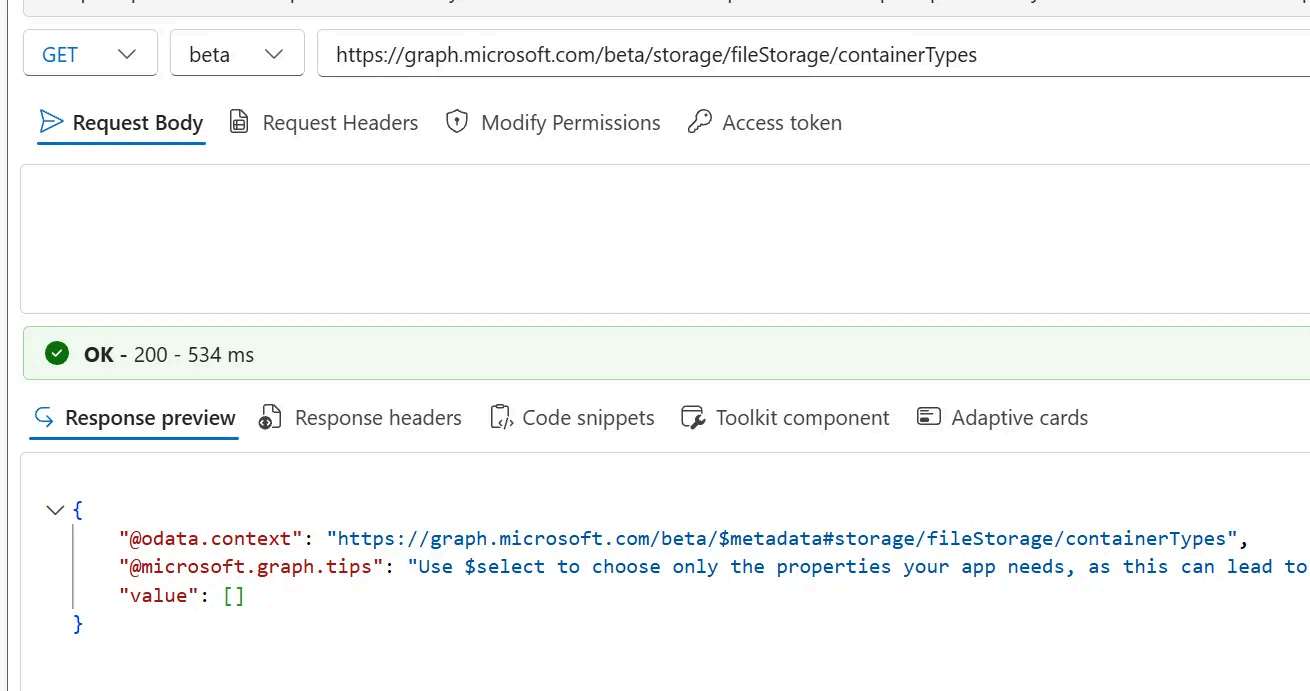Click the "Use $select to choose" tip string

(858, 567)
